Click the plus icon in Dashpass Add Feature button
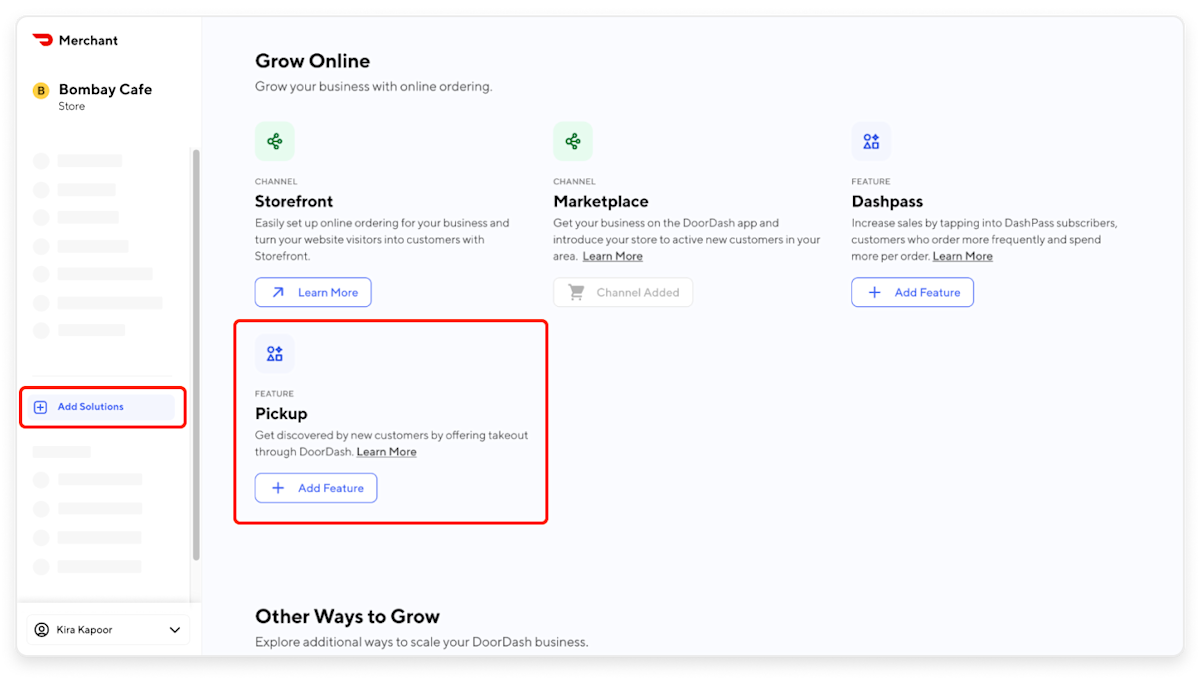The image size is (1200, 686). click(874, 292)
